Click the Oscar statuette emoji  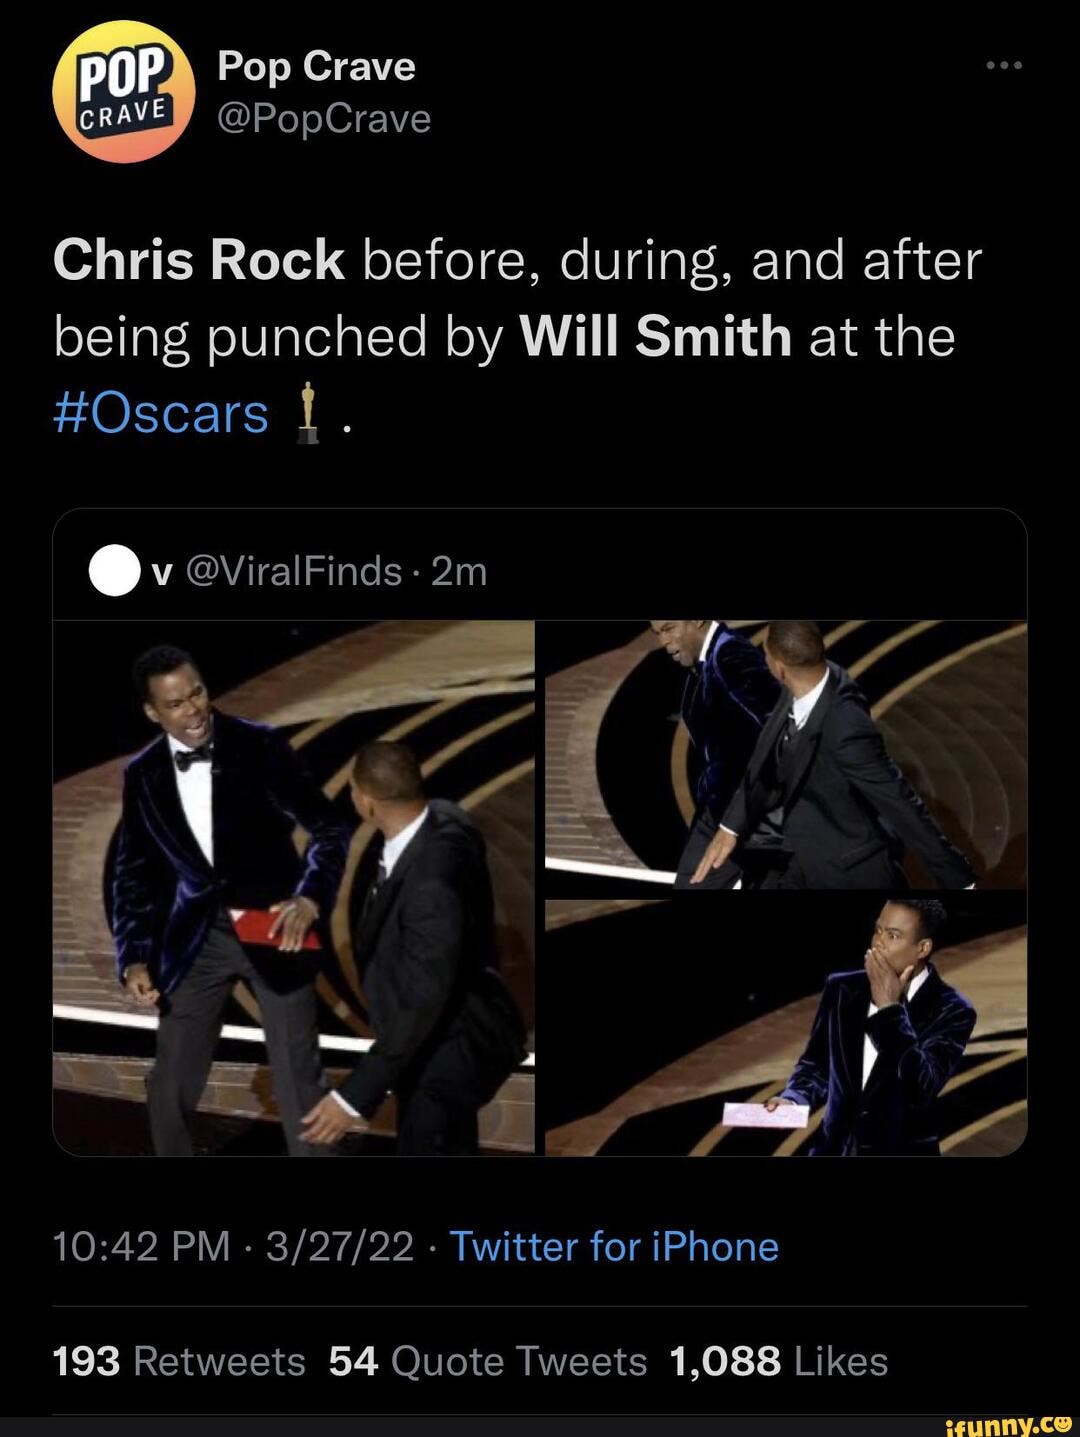click(x=309, y=414)
